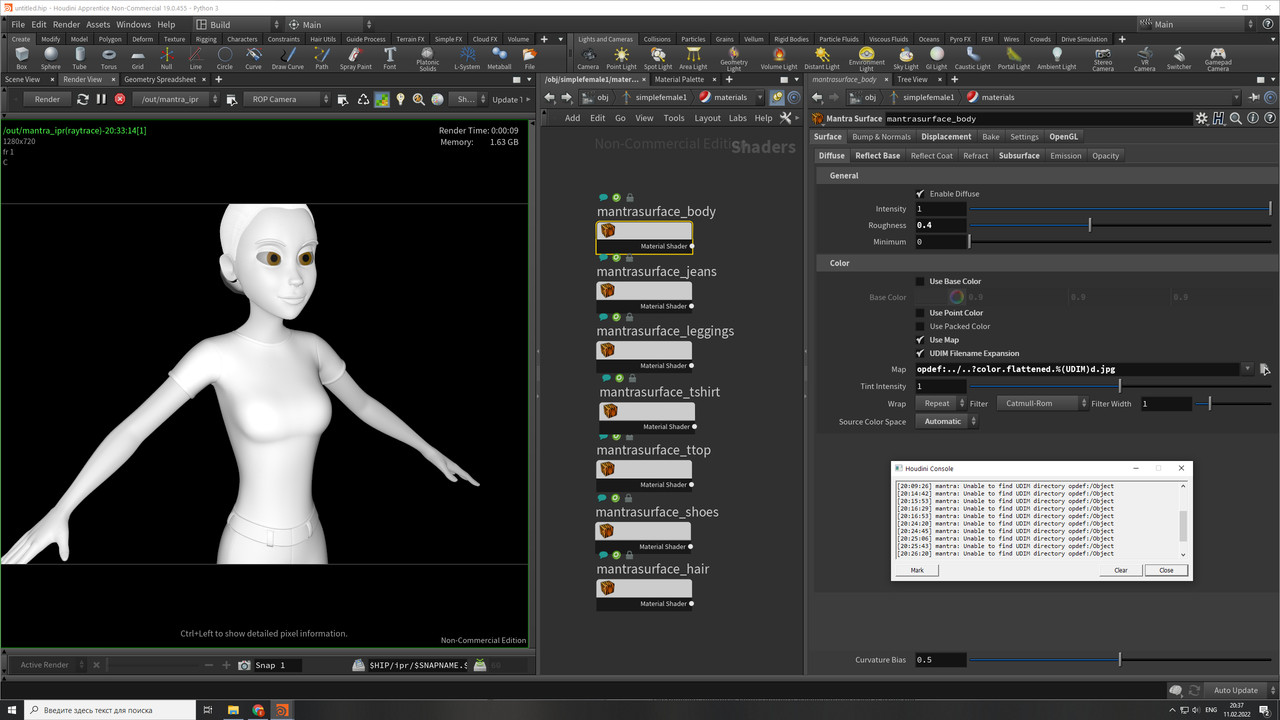Disable the Enable Diffuse checkbox
This screenshot has width=1280, height=720.
920,194
